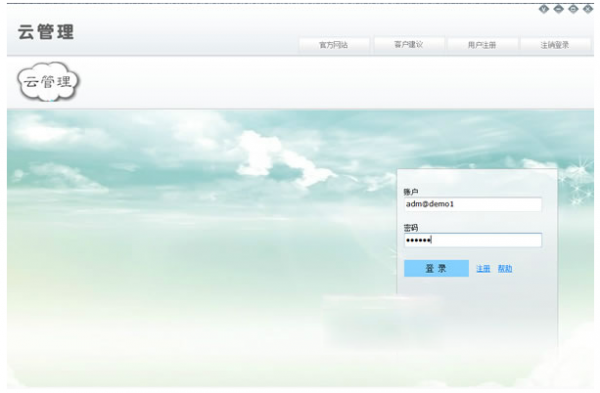Follow the 帮助 link
The height and width of the screenshot is (393, 600).
click(505, 269)
